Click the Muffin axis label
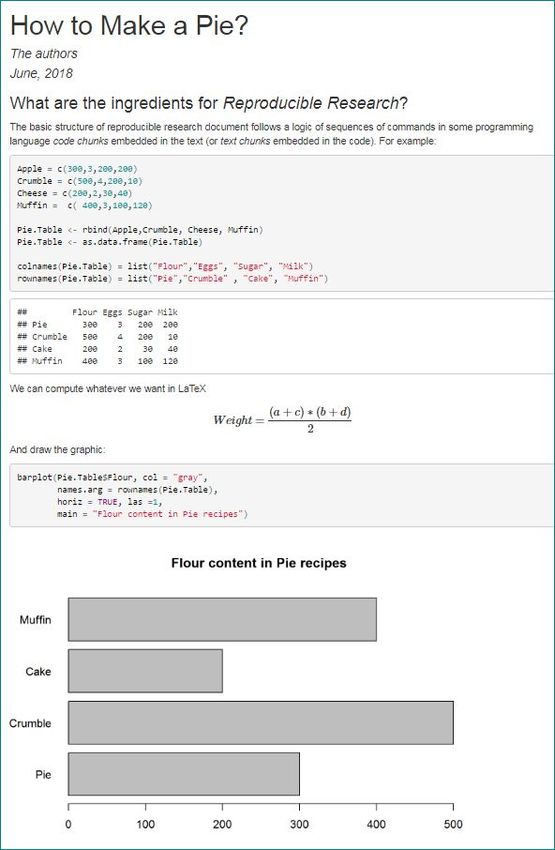The image size is (555, 850). click(35, 620)
